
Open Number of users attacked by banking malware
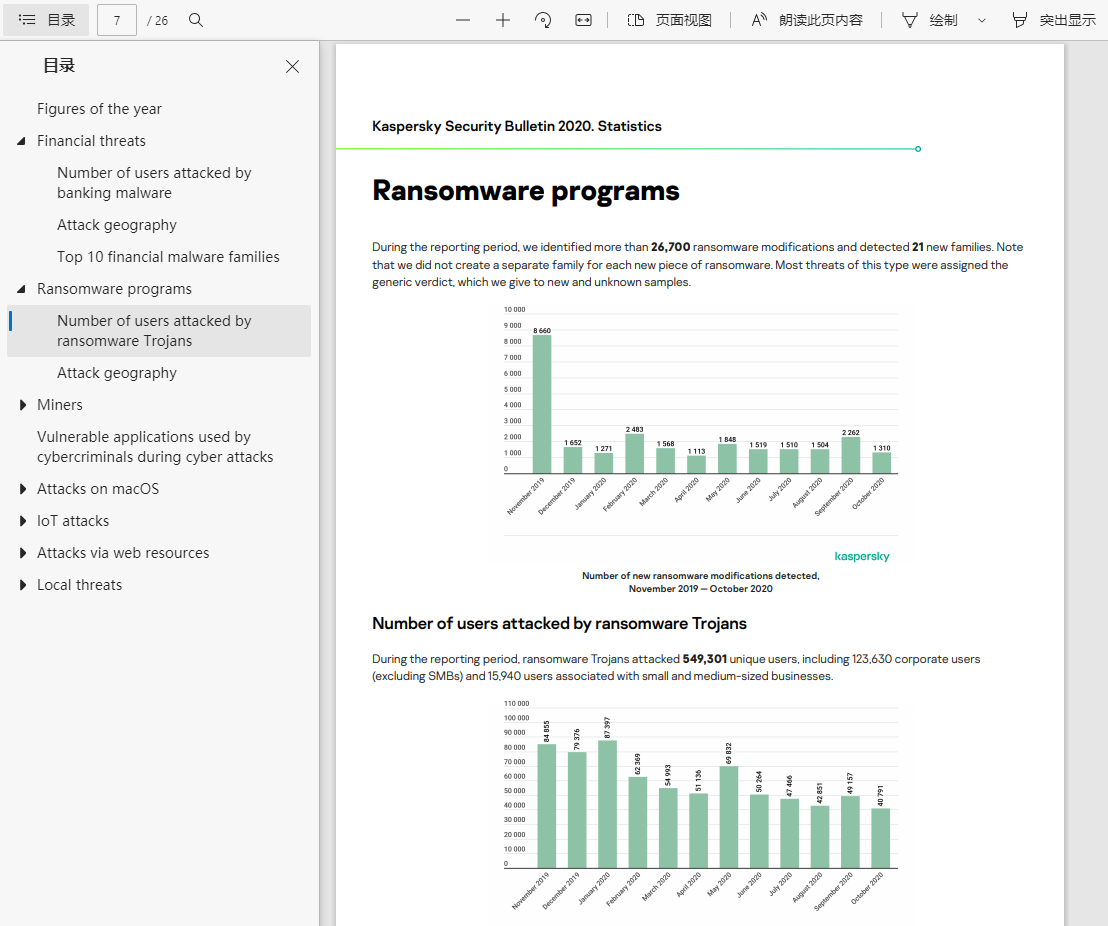[x=154, y=182]
